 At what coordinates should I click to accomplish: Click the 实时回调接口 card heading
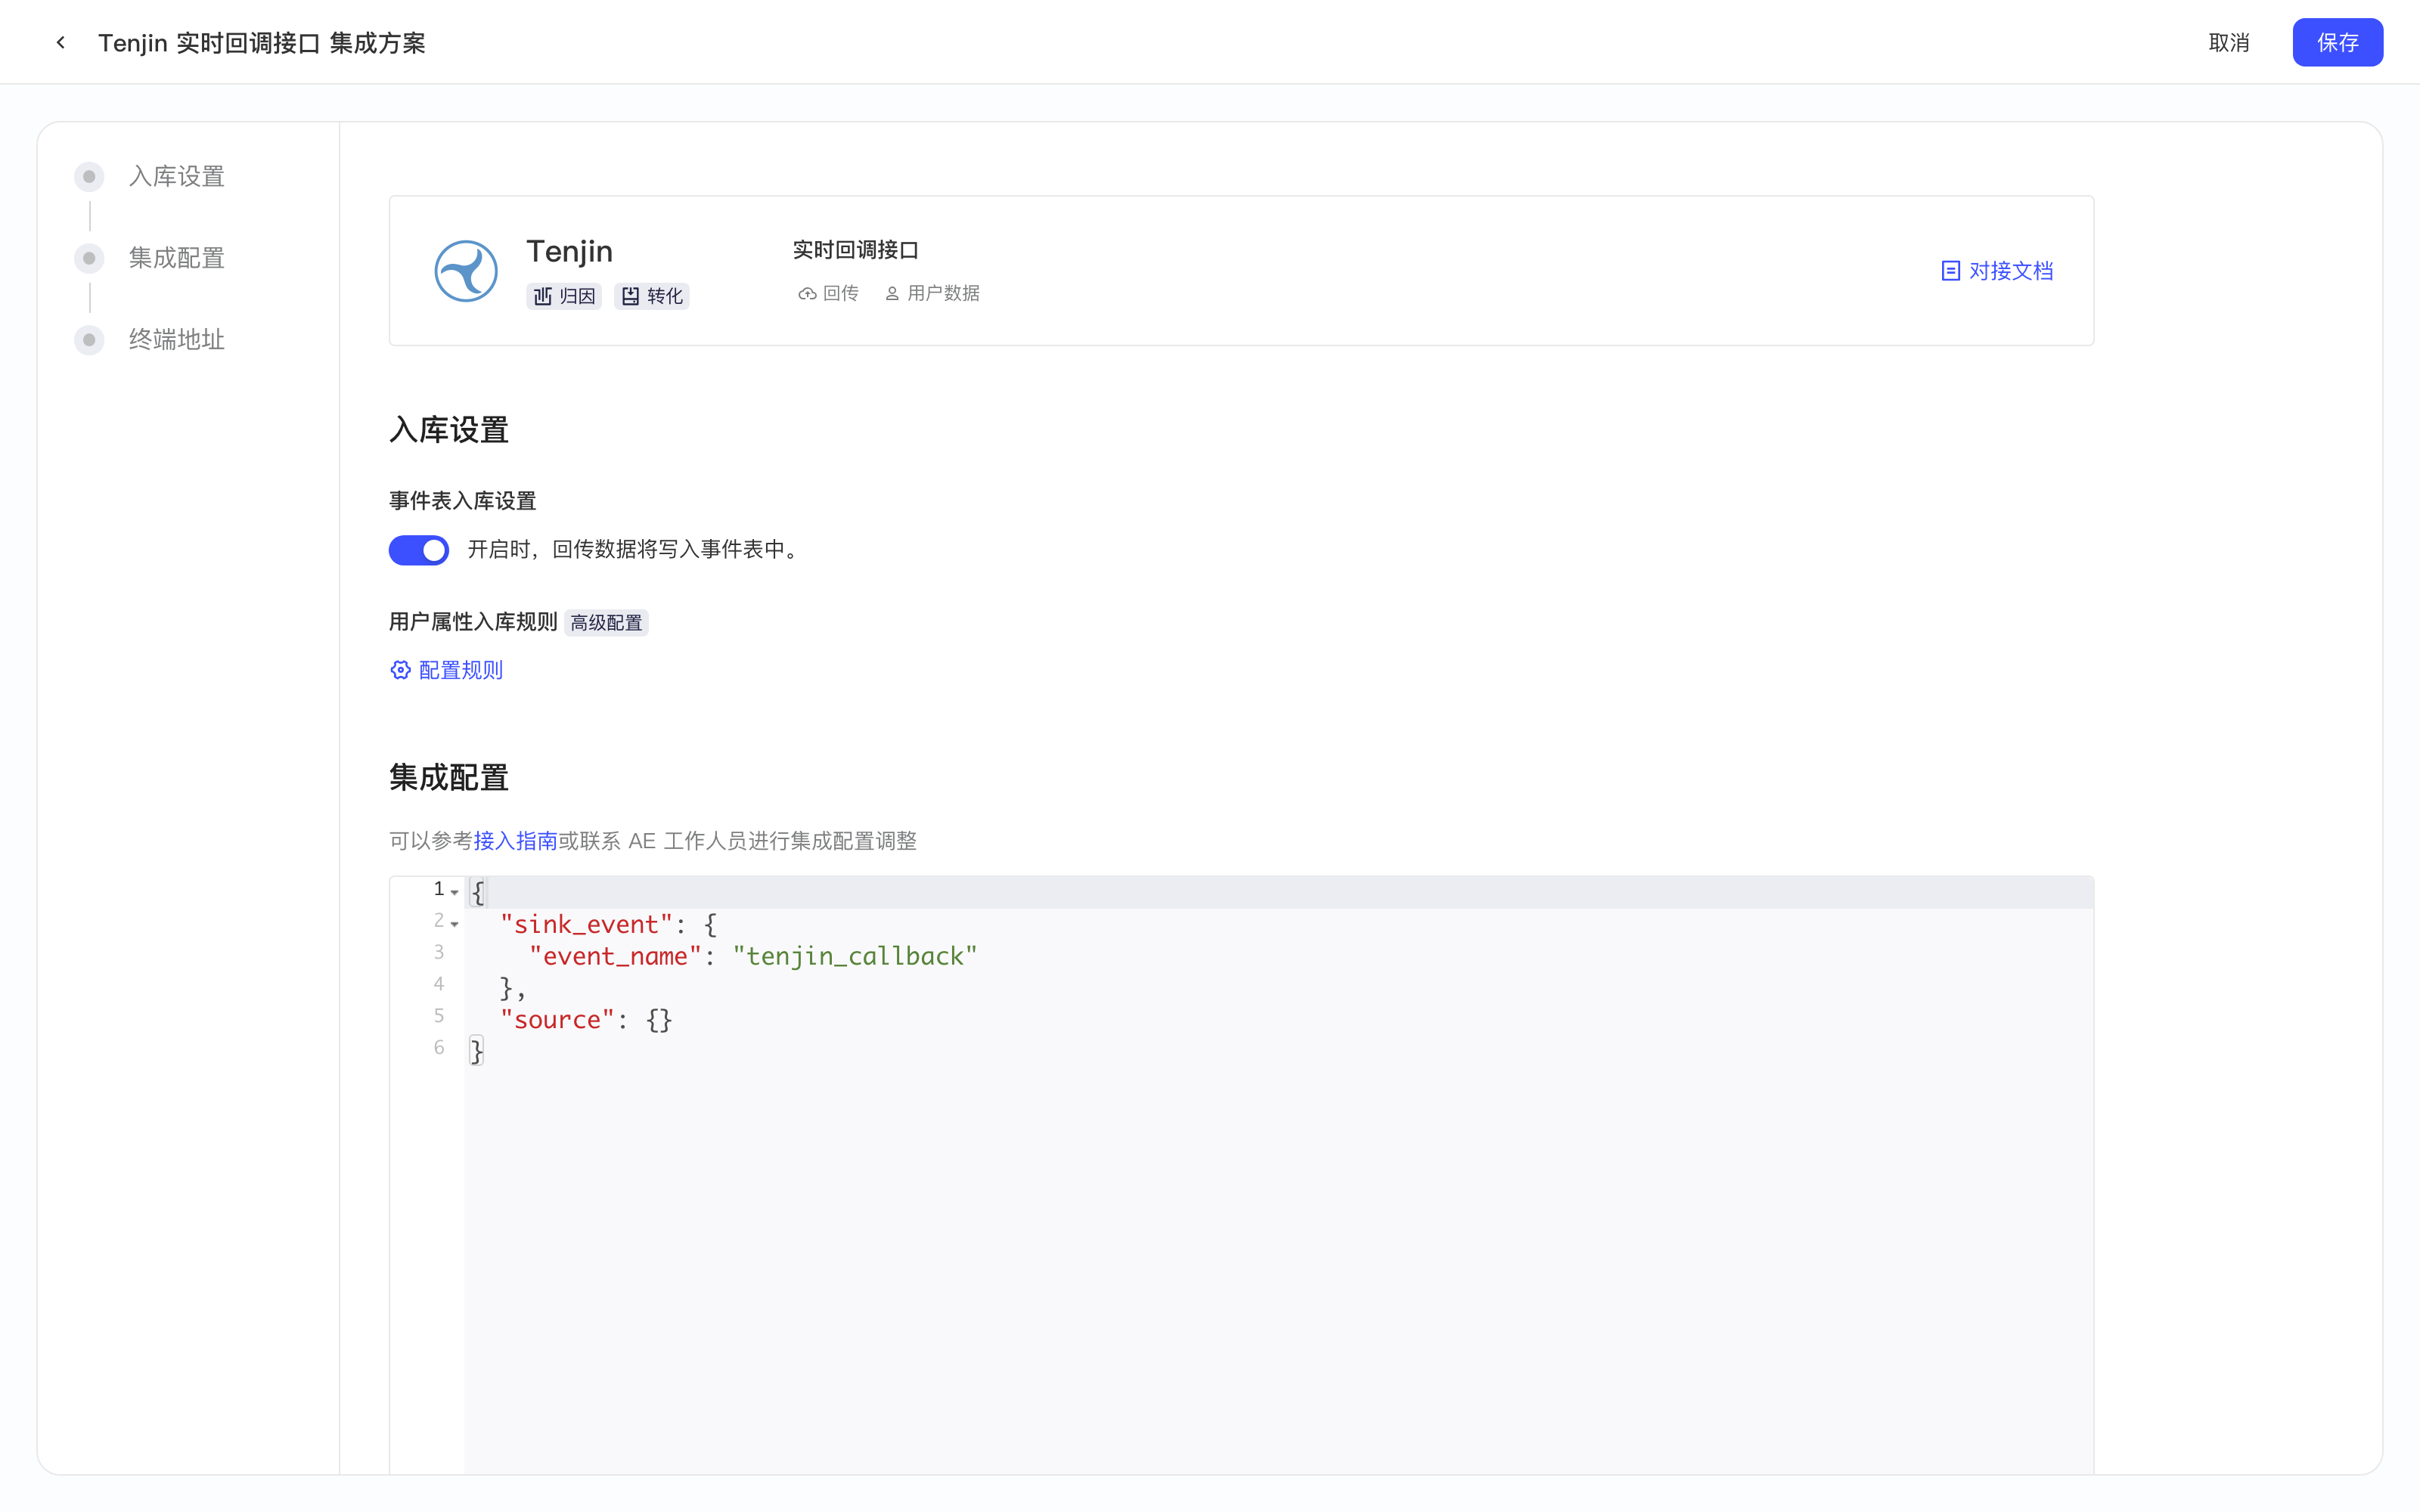(855, 250)
